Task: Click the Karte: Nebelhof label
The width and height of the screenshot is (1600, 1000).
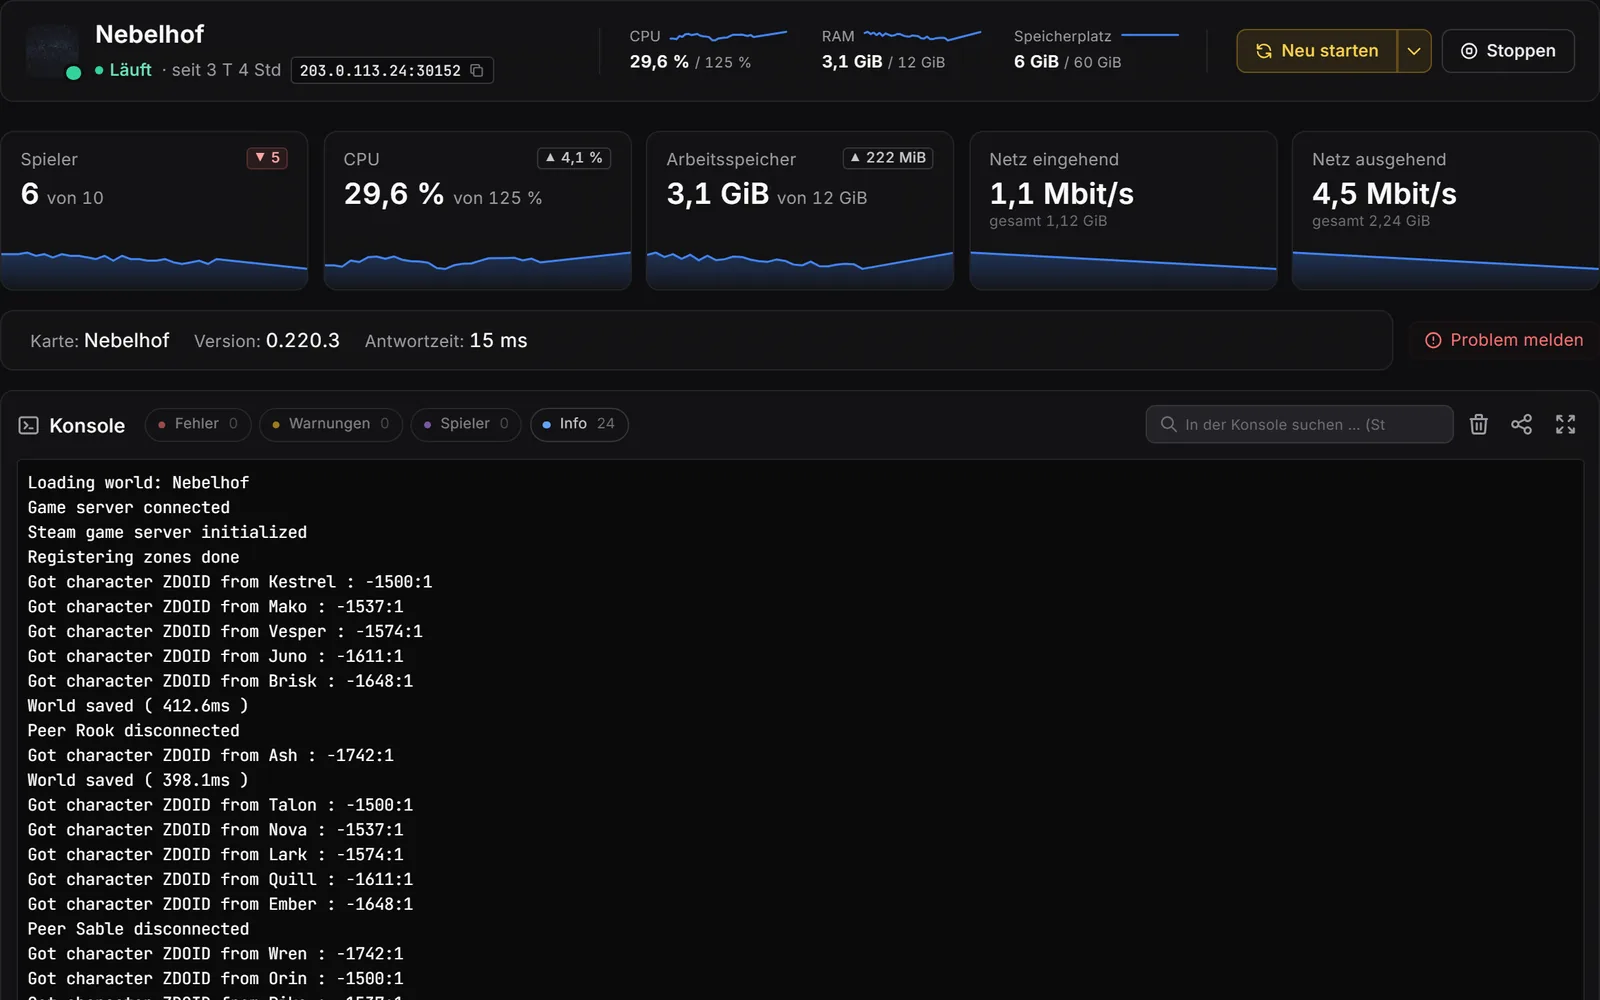Action: click(100, 341)
